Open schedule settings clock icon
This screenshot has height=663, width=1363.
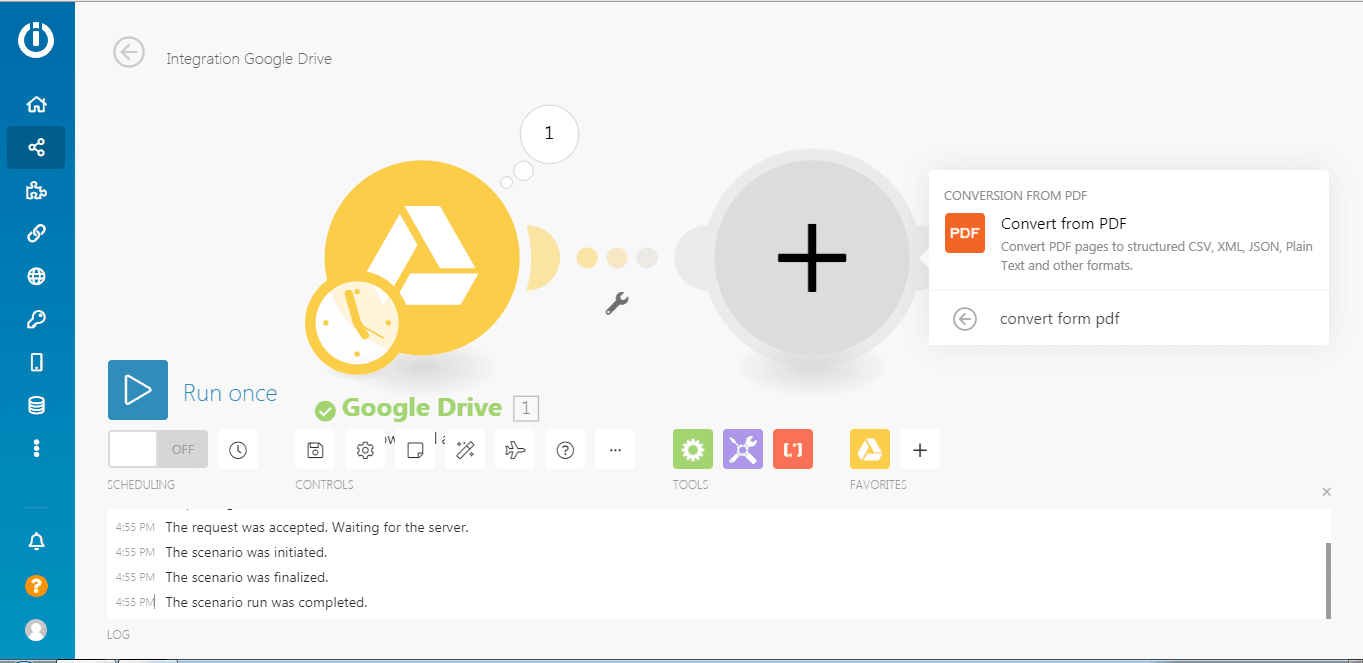[x=238, y=450]
